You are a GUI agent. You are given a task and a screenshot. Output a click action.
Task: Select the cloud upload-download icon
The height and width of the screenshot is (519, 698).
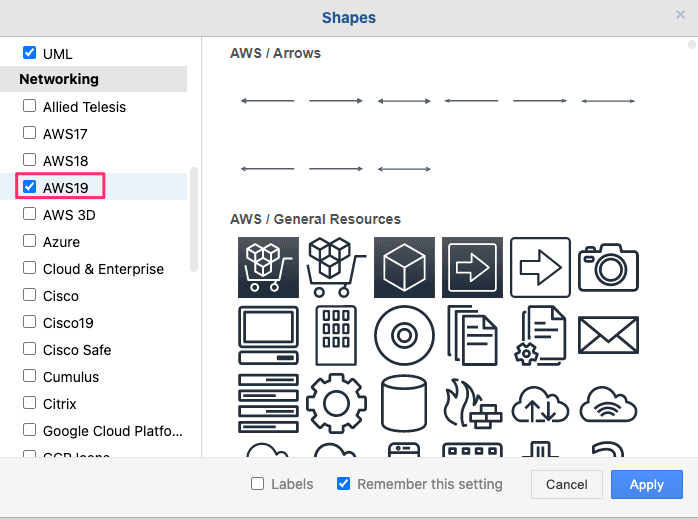(x=540, y=404)
